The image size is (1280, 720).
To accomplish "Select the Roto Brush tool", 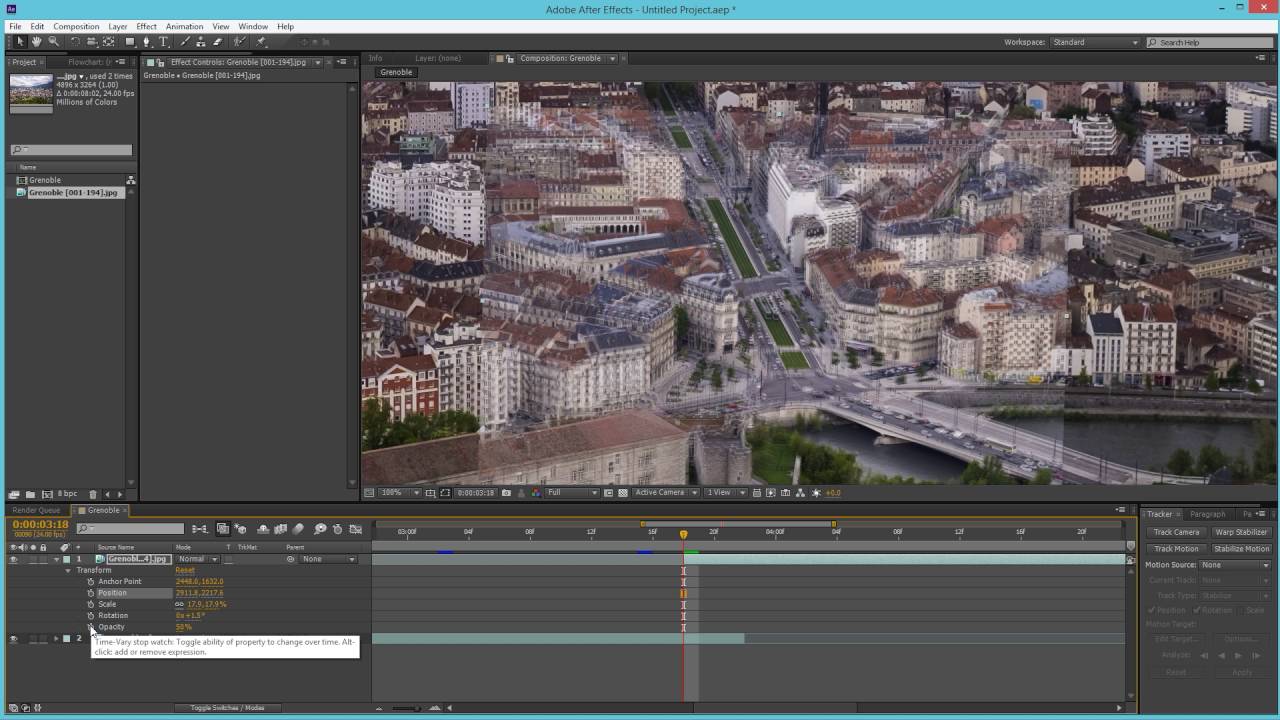I will (x=239, y=42).
